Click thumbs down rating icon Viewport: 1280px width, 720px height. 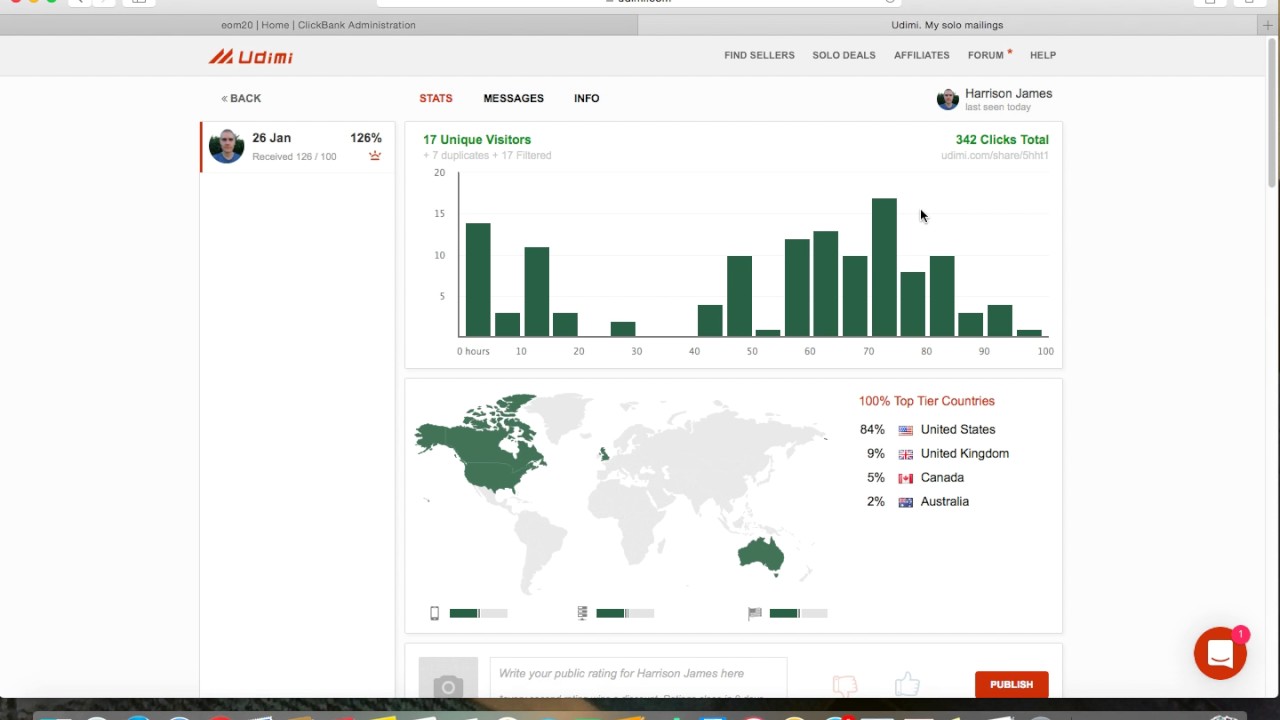click(845, 685)
